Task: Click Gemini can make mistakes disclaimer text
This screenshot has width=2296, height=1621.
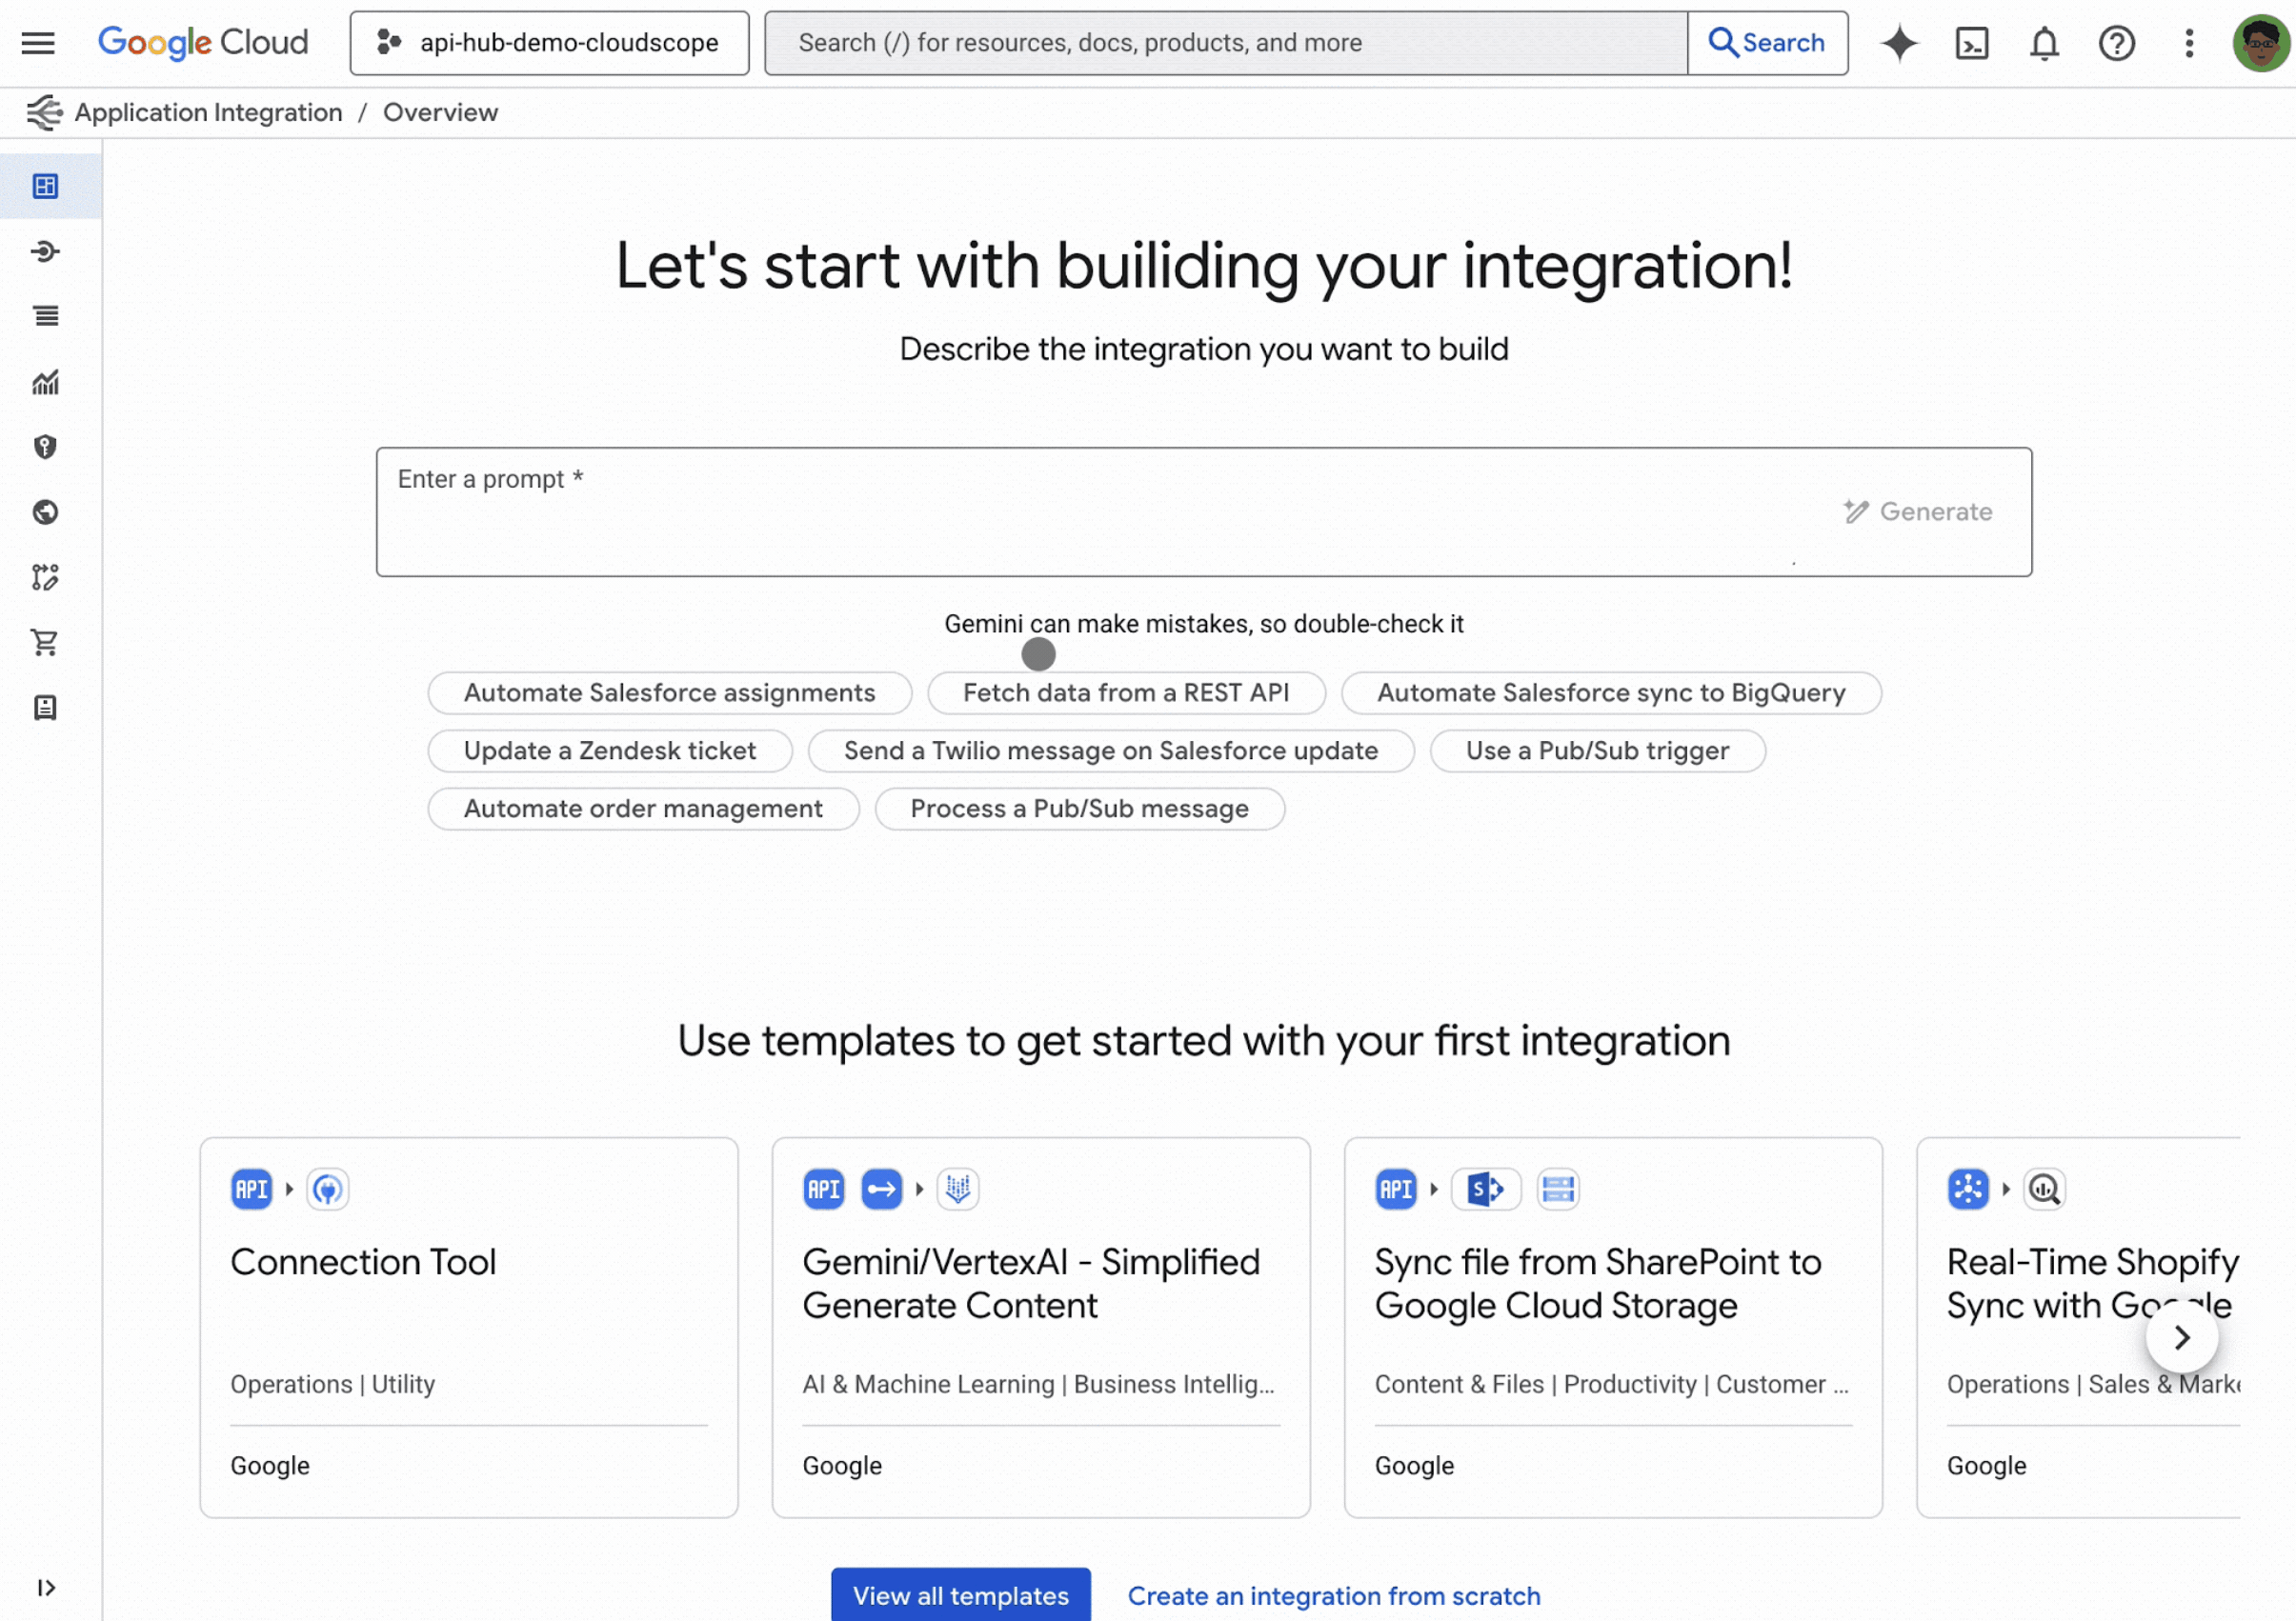Action: pos(1204,624)
